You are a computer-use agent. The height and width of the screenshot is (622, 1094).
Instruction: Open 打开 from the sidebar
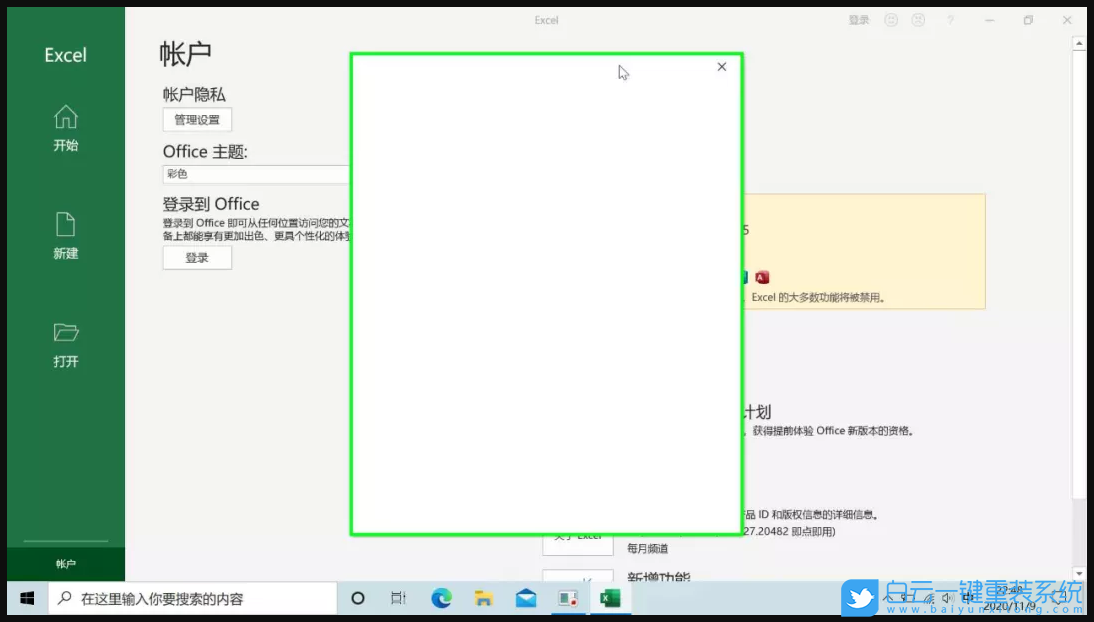click(64, 344)
